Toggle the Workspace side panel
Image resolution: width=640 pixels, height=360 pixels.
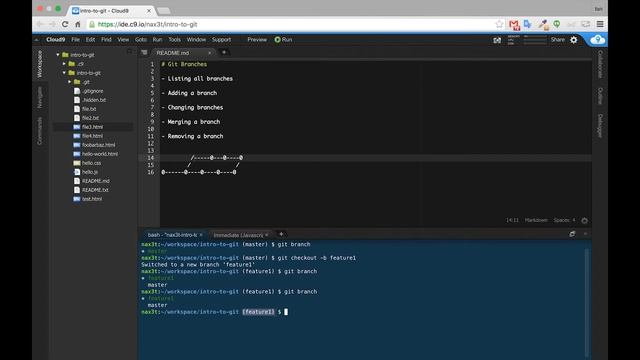[x=40, y=64]
